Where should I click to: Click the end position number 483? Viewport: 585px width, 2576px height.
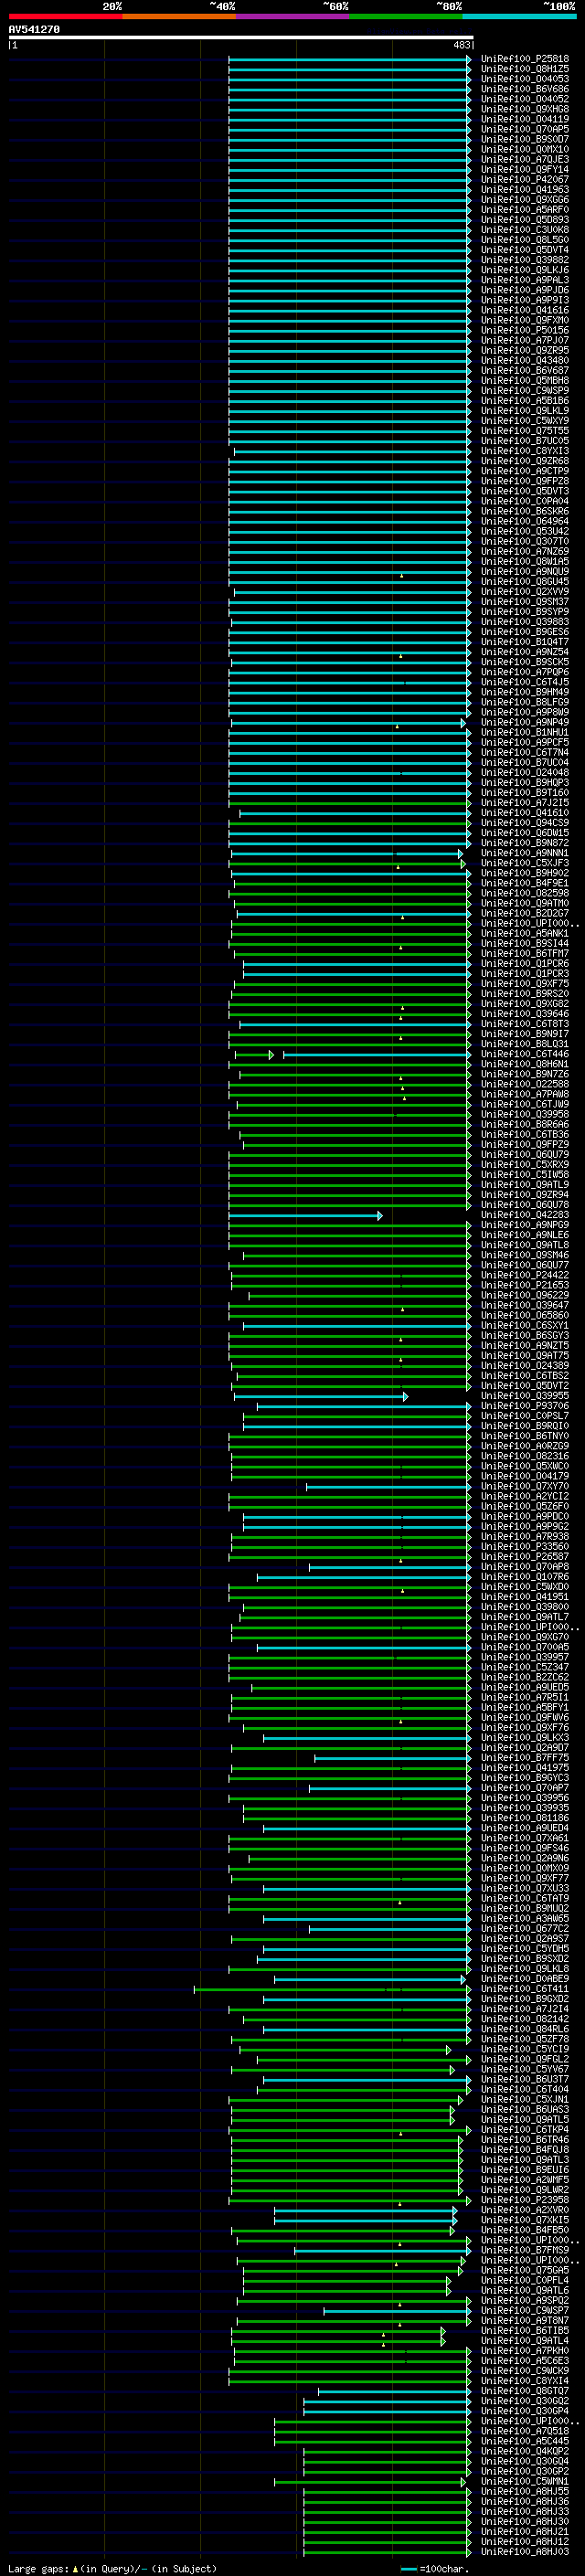tap(462, 45)
